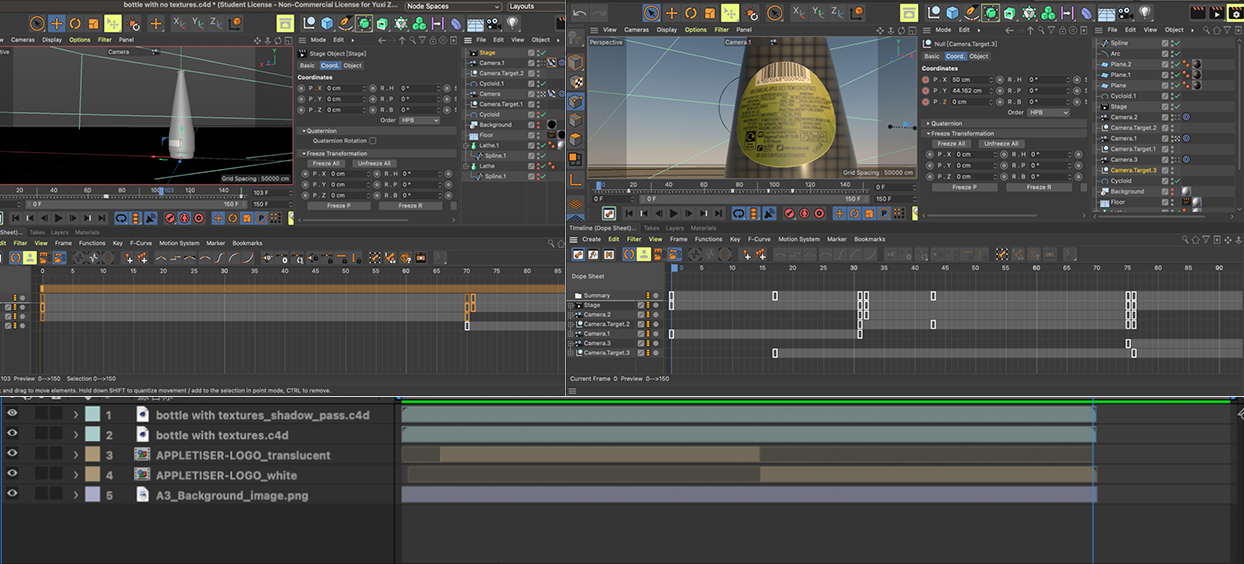The width and height of the screenshot is (1244, 564).
Task: Select the Move tool in right window
Action: [x=671, y=13]
